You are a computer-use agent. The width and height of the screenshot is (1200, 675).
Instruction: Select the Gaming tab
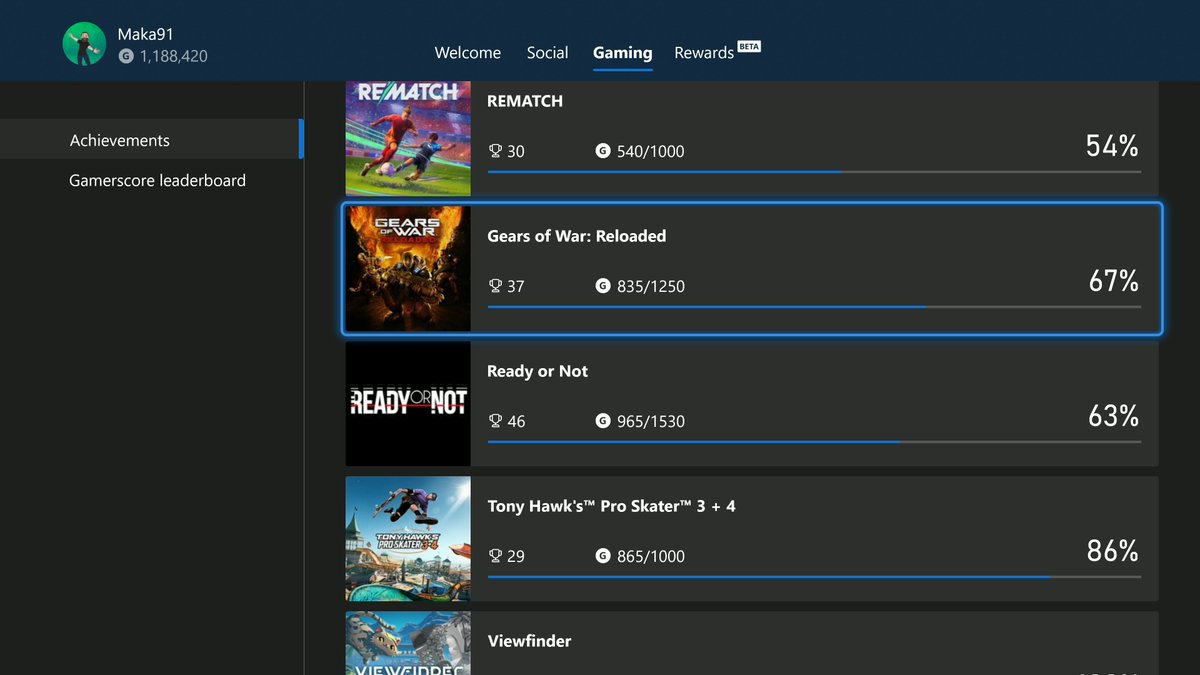(622, 53)
